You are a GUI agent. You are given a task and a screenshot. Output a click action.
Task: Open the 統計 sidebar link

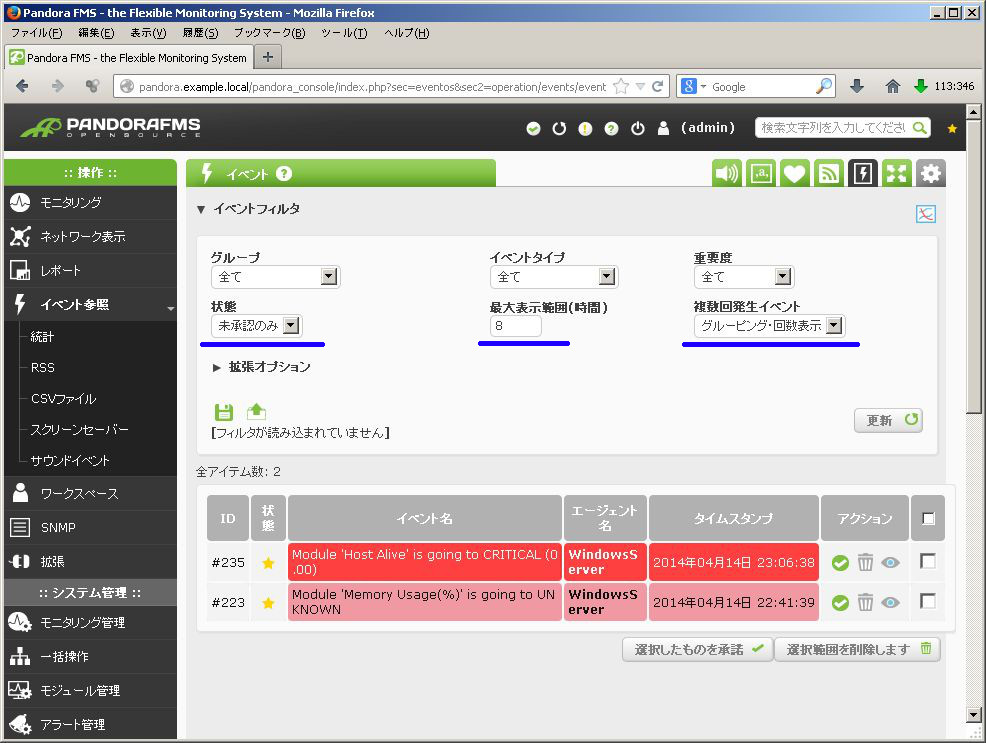(x=42, y=337)
